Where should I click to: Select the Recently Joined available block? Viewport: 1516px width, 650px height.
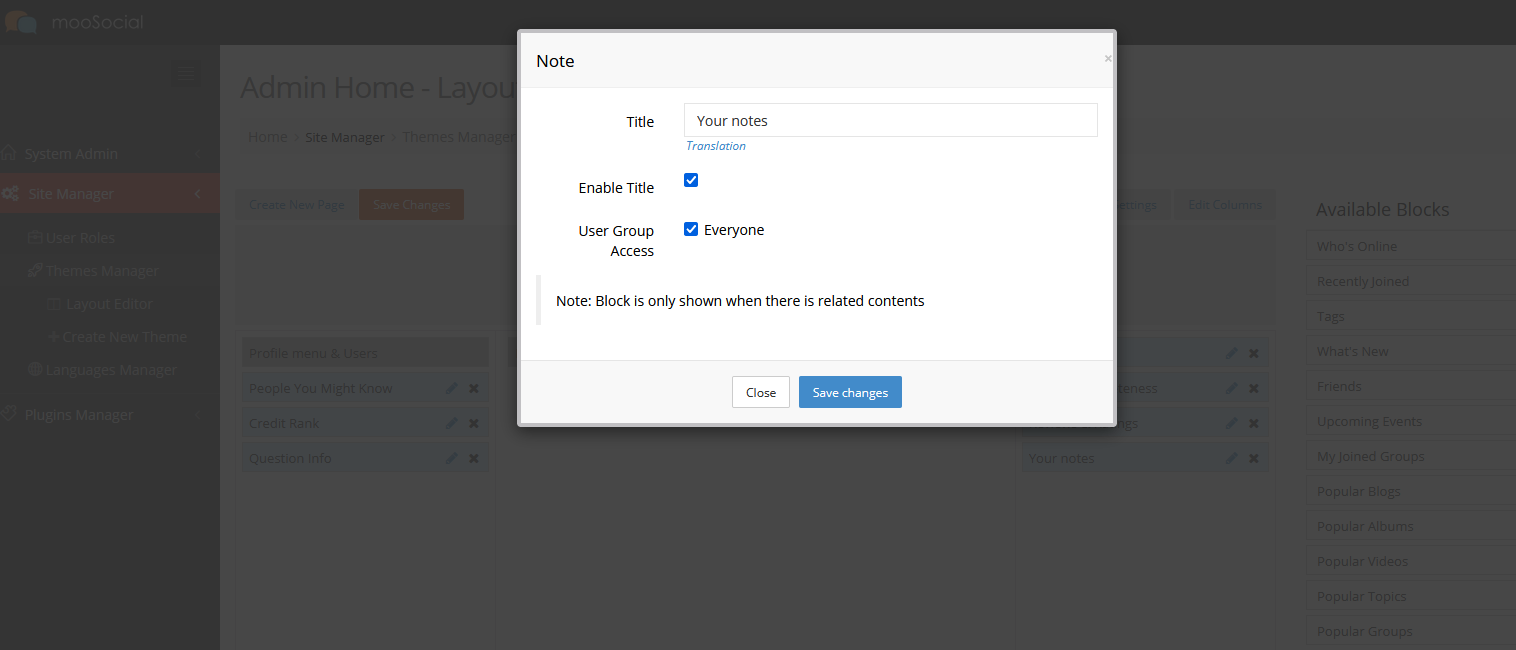point(1410,281)
